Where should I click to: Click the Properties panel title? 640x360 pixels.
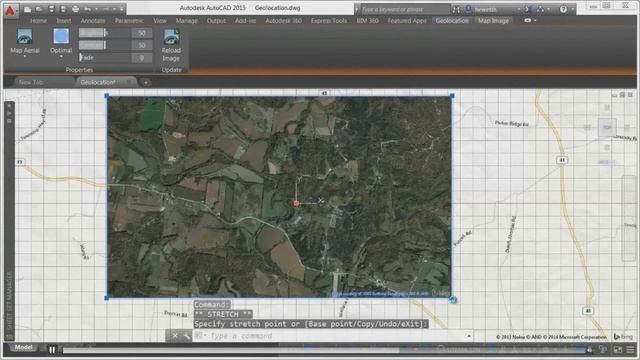pos(79,70)
